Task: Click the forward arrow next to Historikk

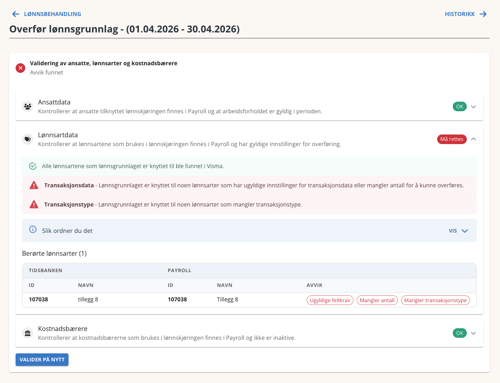Action: 483,14
